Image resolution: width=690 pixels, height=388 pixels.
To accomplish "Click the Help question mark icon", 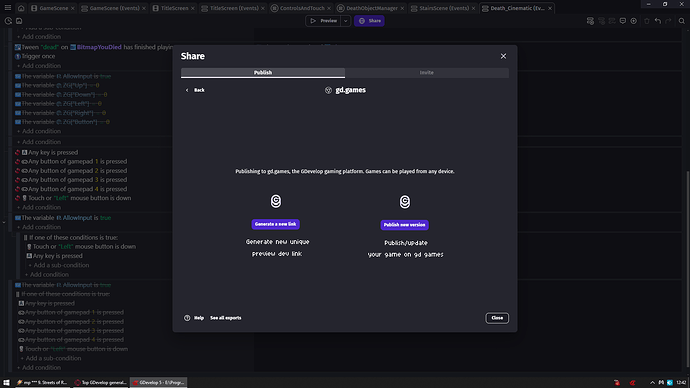I will tap(187, 318).
